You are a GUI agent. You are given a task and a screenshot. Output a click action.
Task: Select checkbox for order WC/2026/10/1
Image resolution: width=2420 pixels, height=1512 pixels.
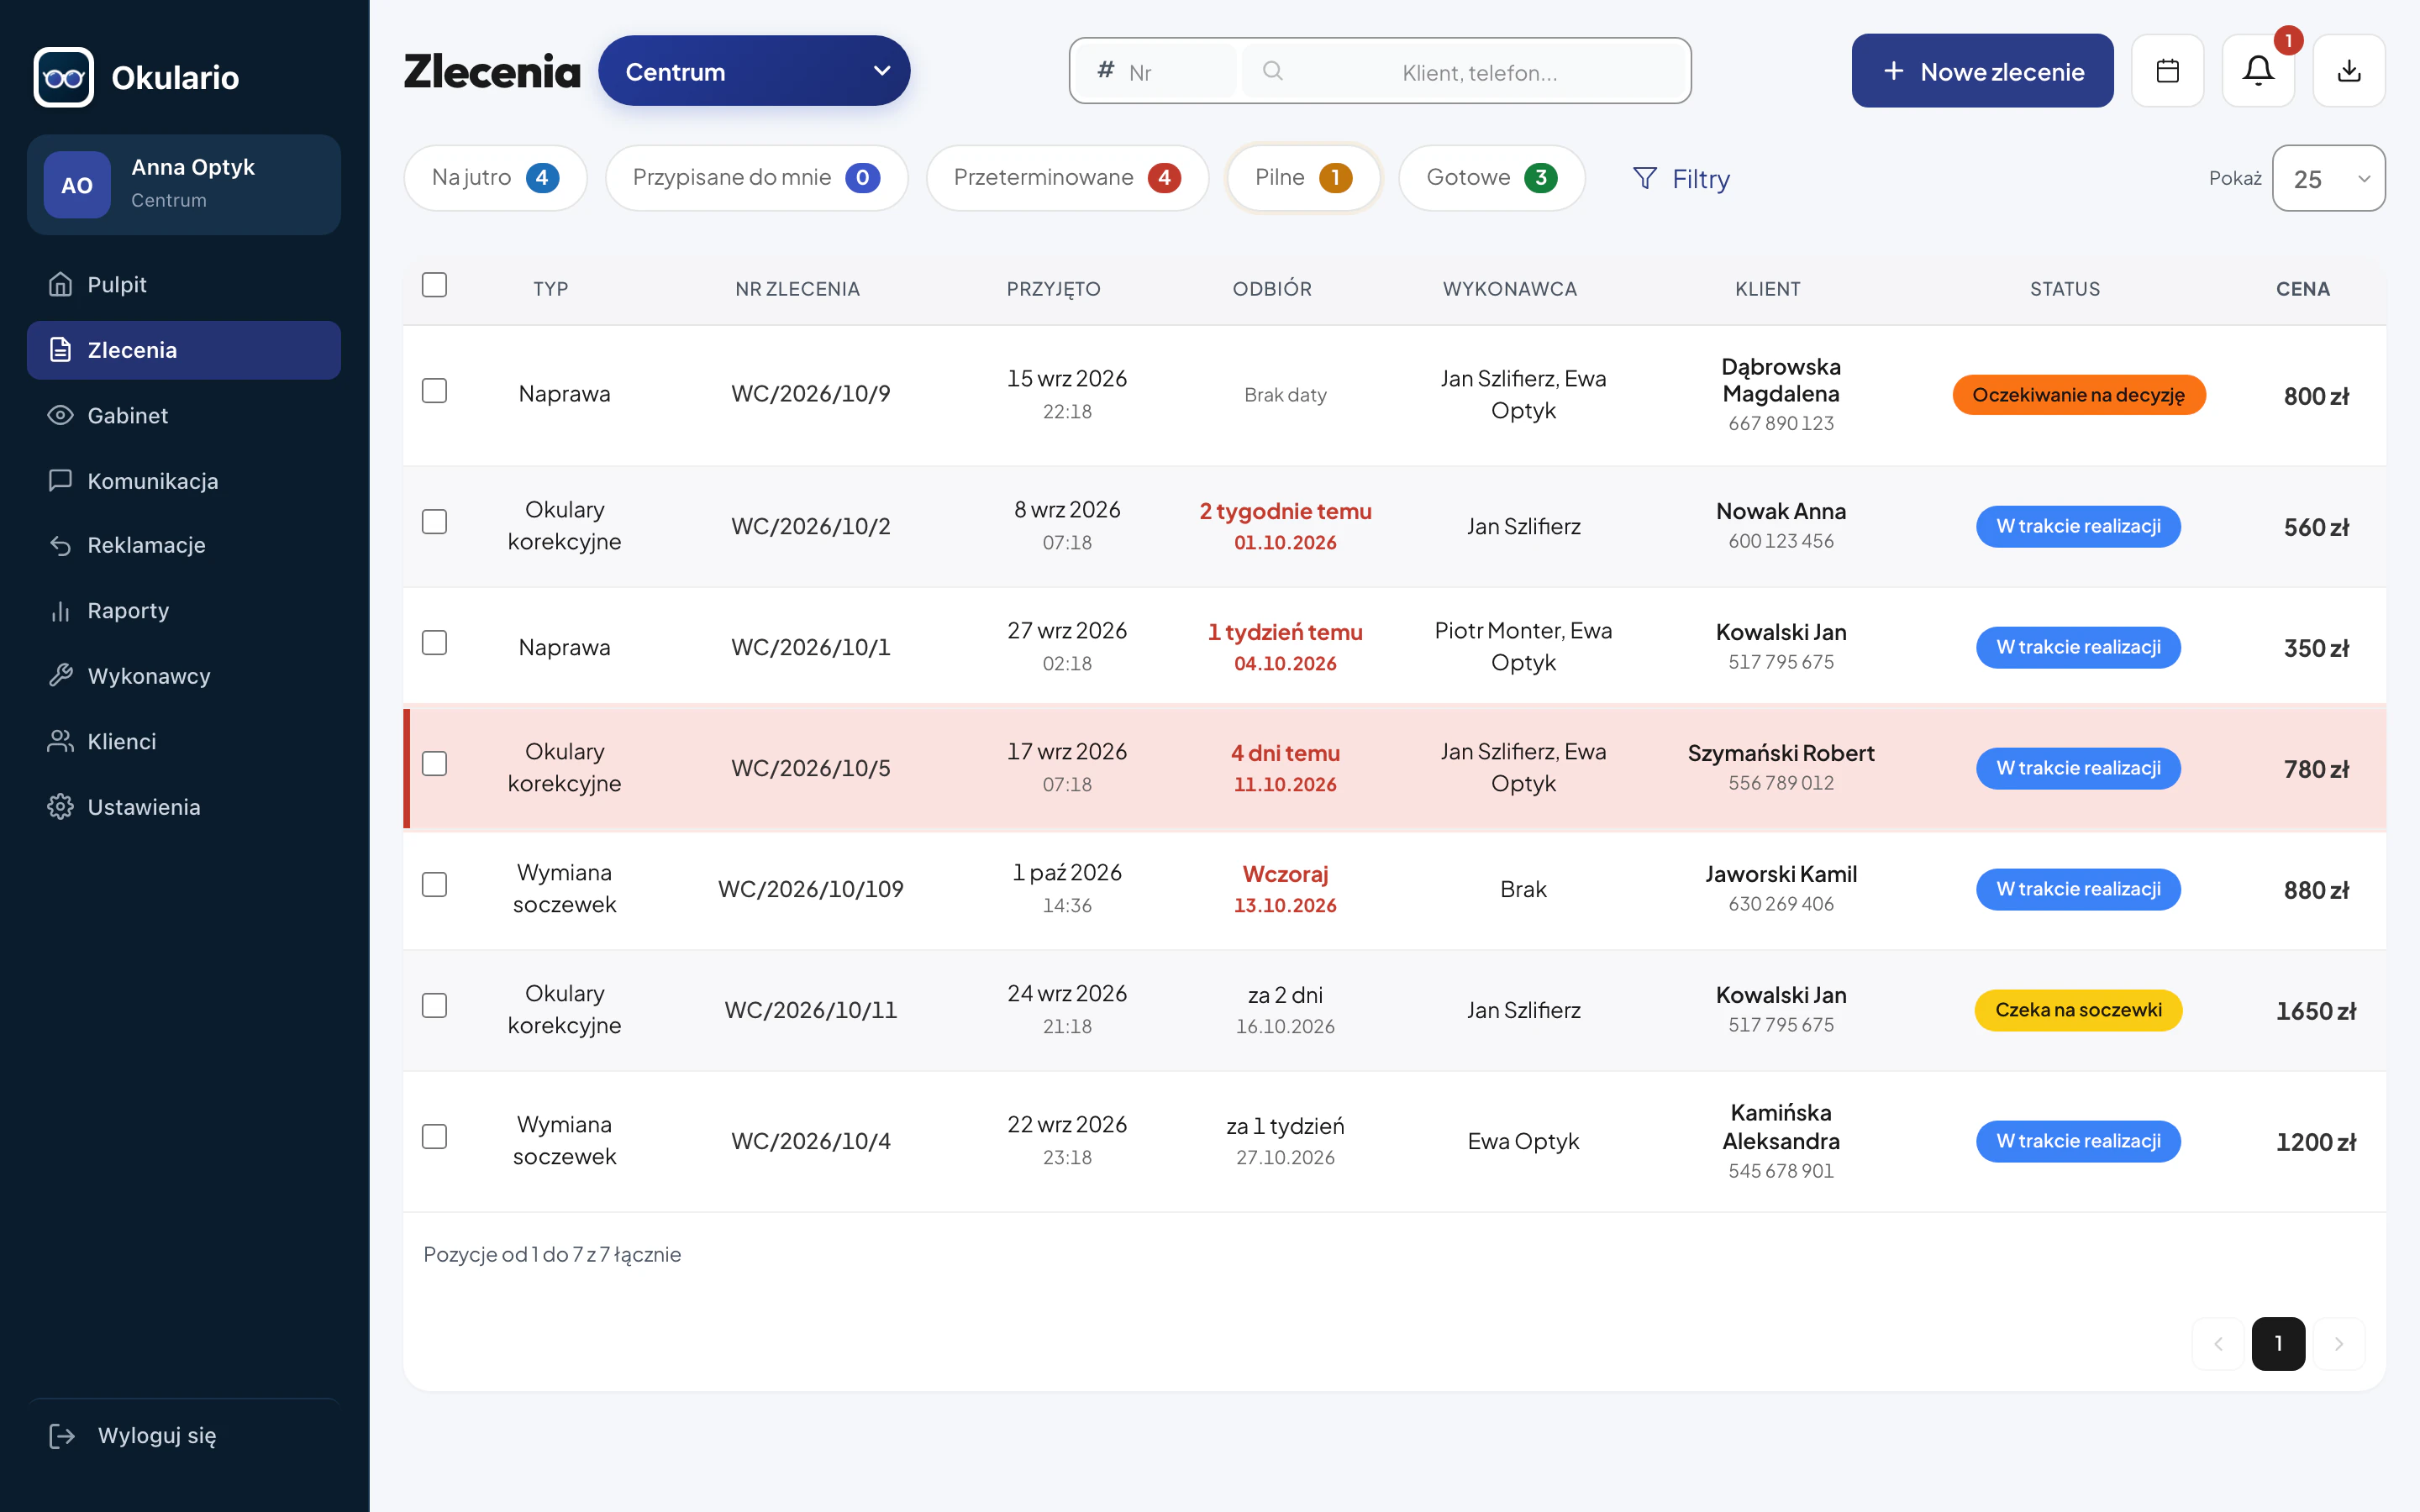[434, 643]
